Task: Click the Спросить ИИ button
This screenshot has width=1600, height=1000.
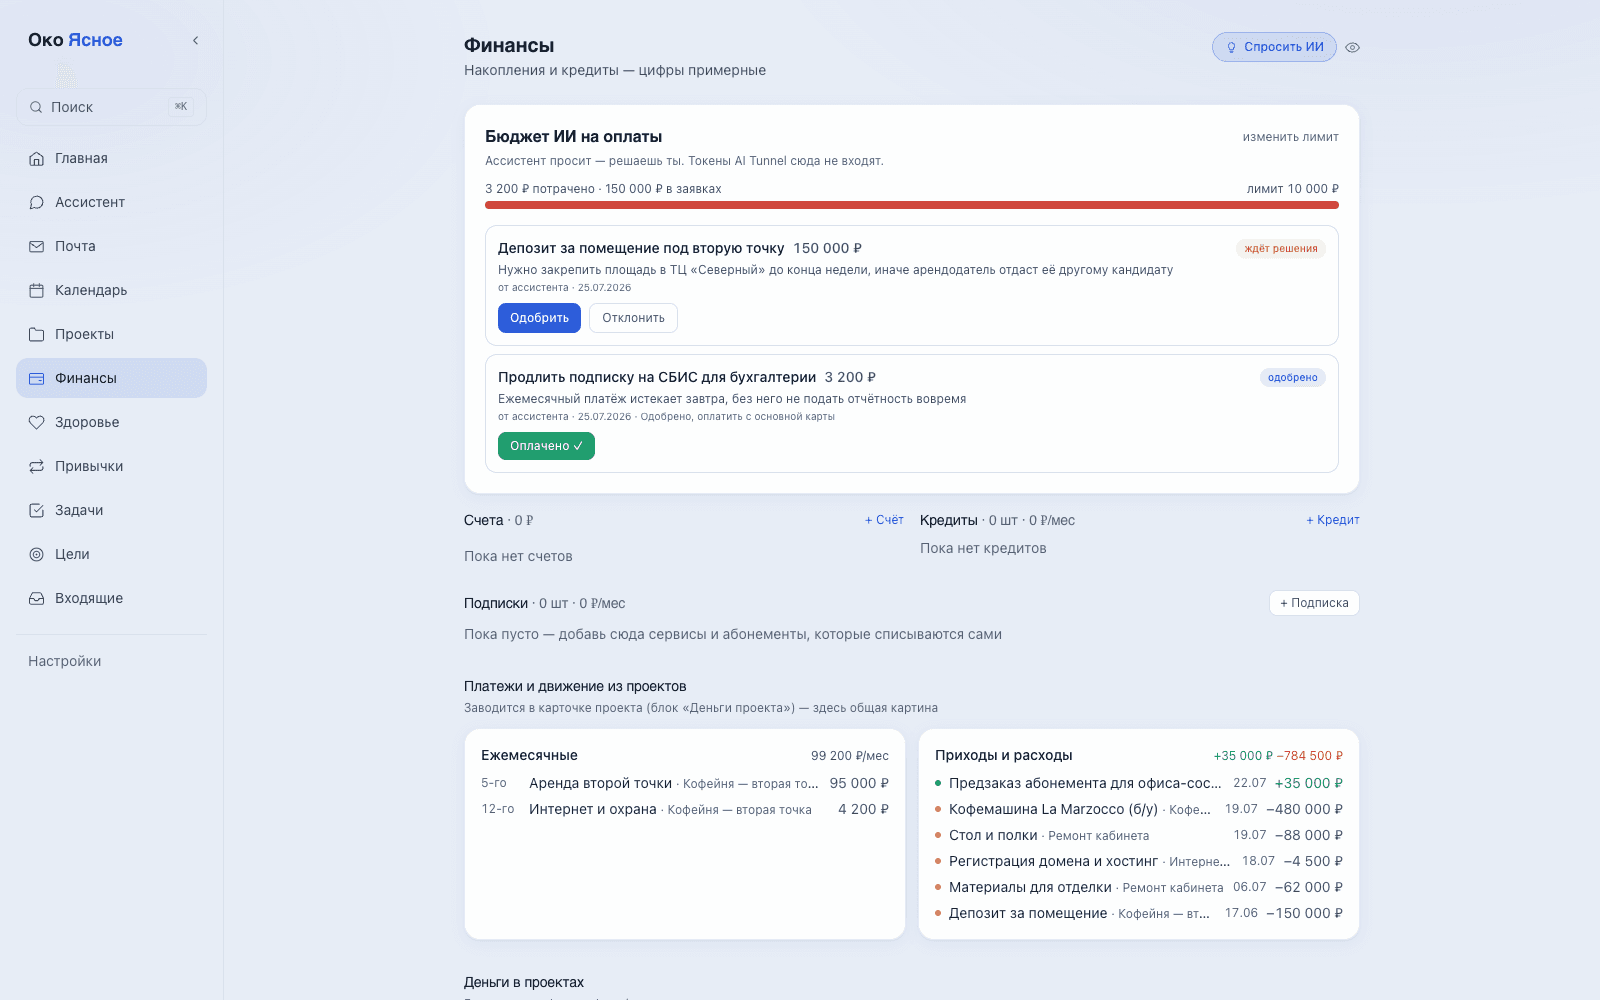Action: [x=1274, y=47]
